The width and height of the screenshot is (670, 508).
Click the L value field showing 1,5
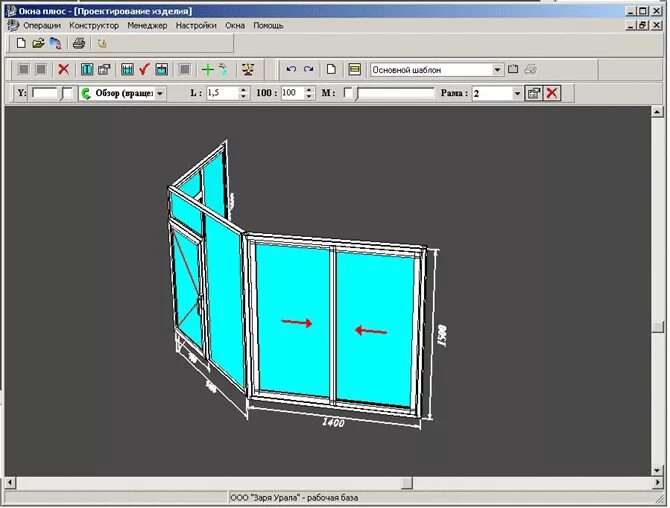(222, 93)
